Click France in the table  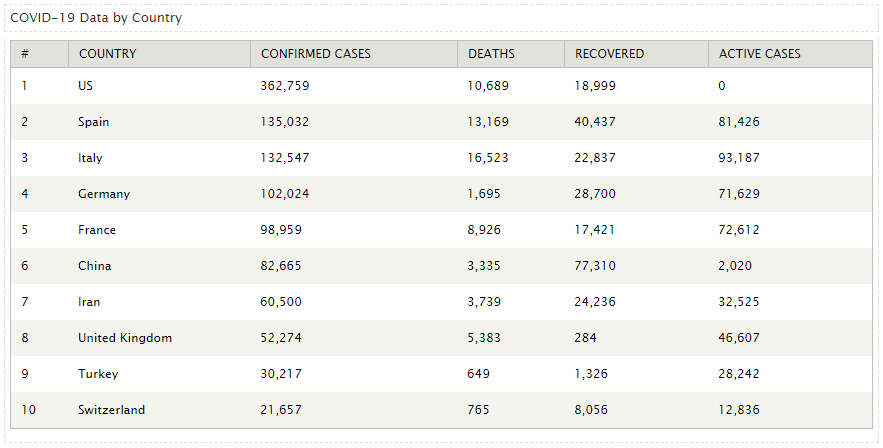97,230
